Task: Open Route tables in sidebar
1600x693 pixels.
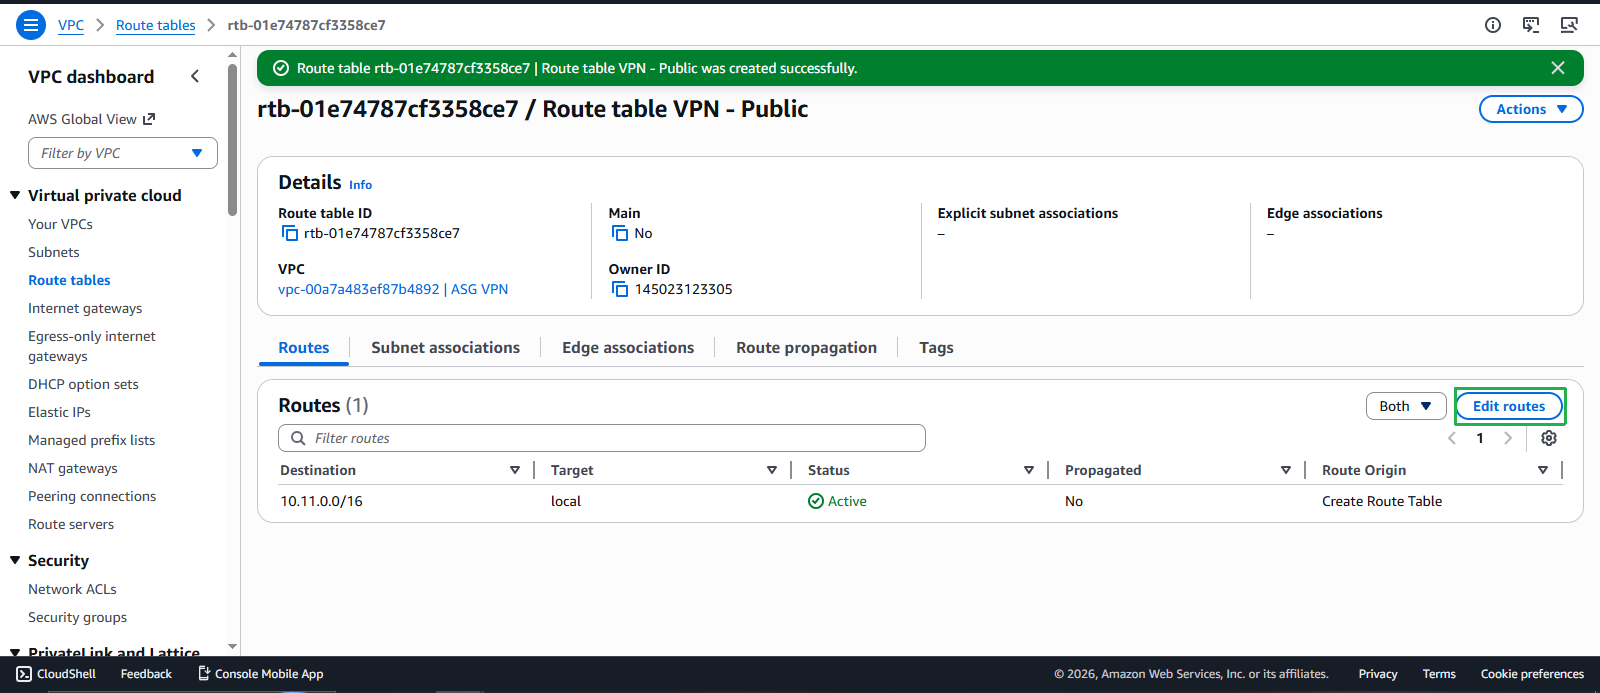Action: (x=69, y=280)
